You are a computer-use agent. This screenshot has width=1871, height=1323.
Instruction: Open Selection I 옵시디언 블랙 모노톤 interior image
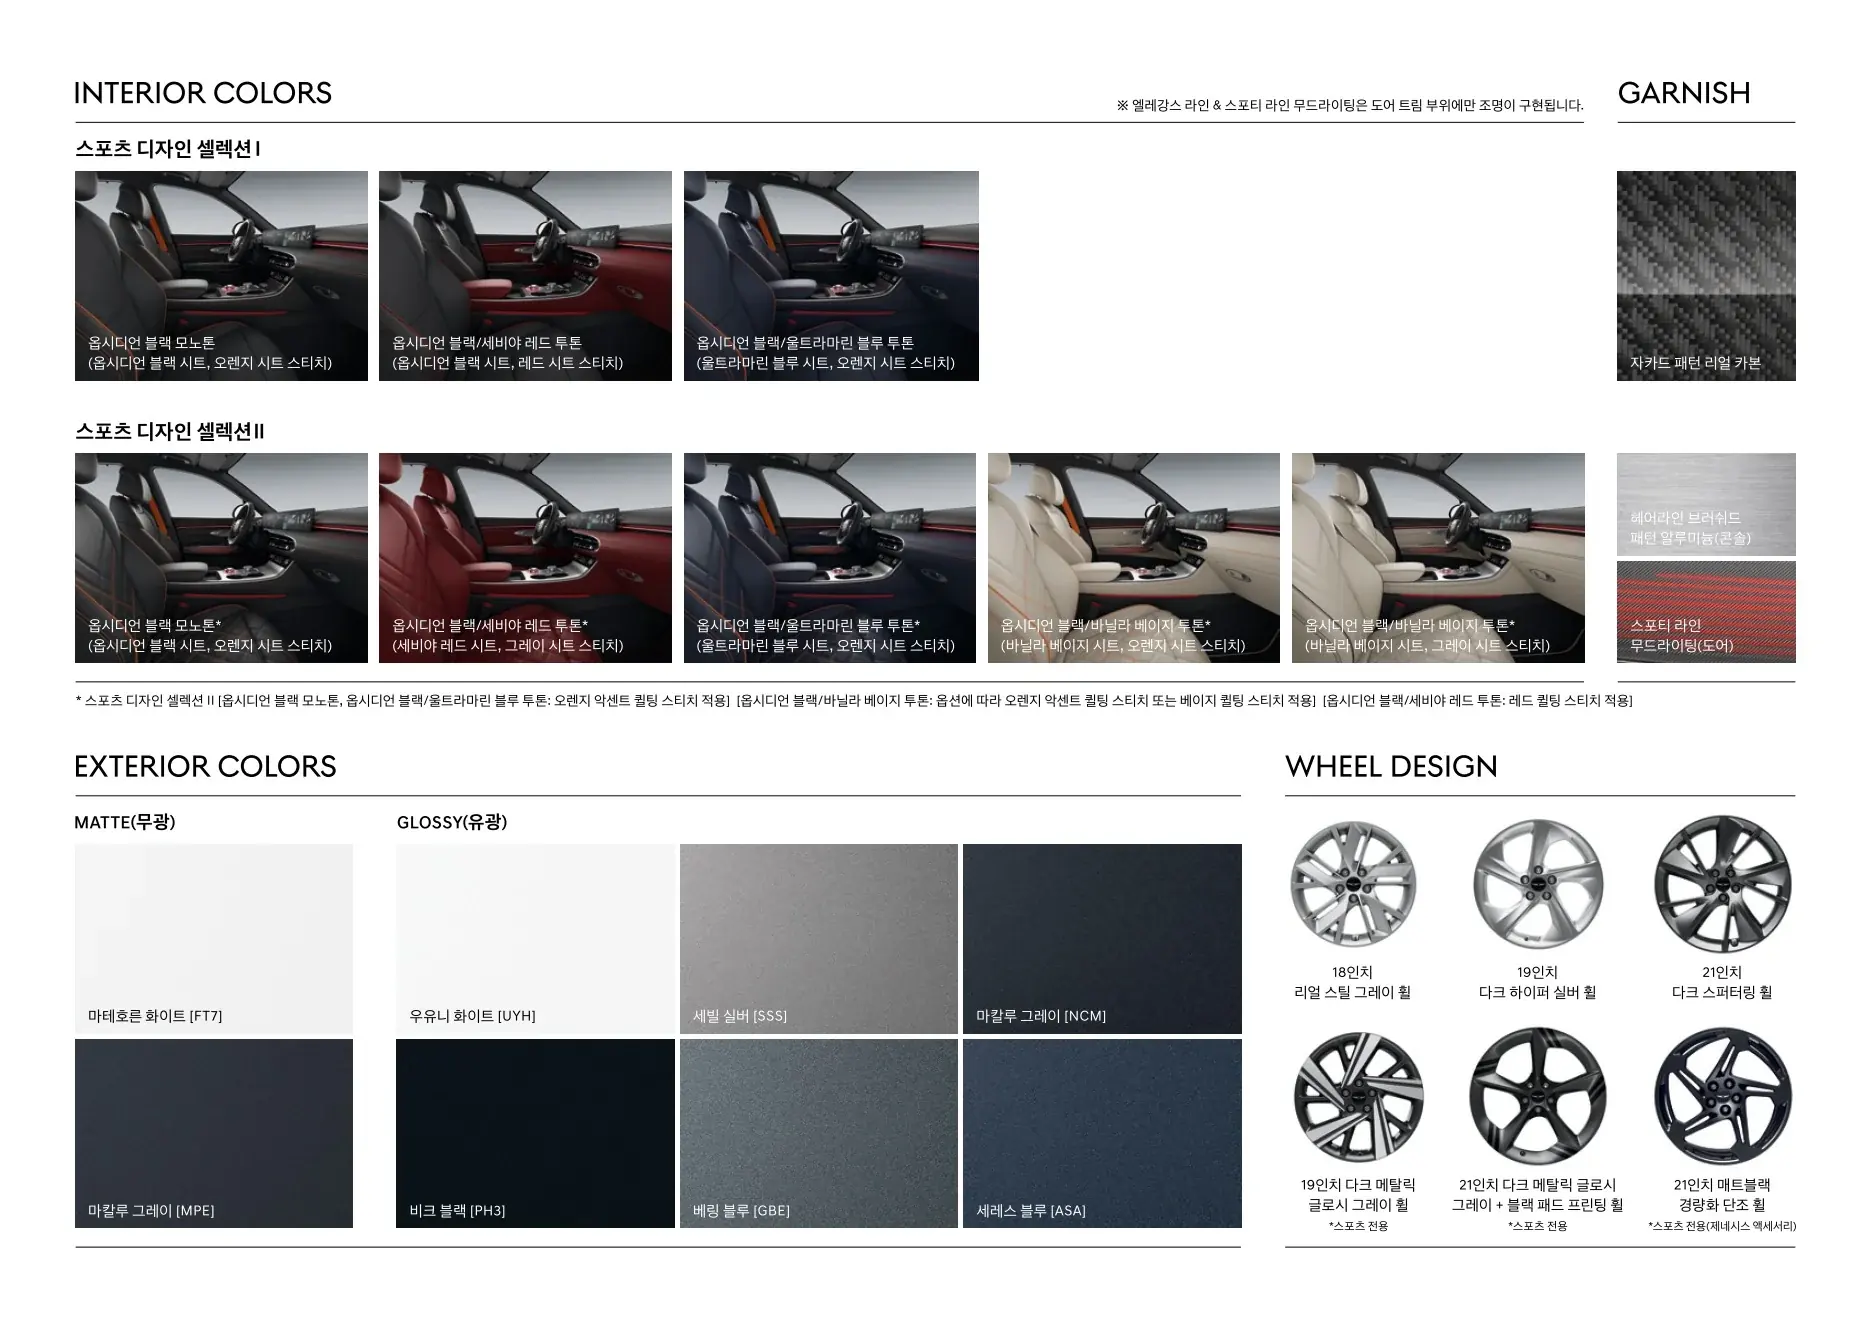pyautogui.click(x=221, y=276)
